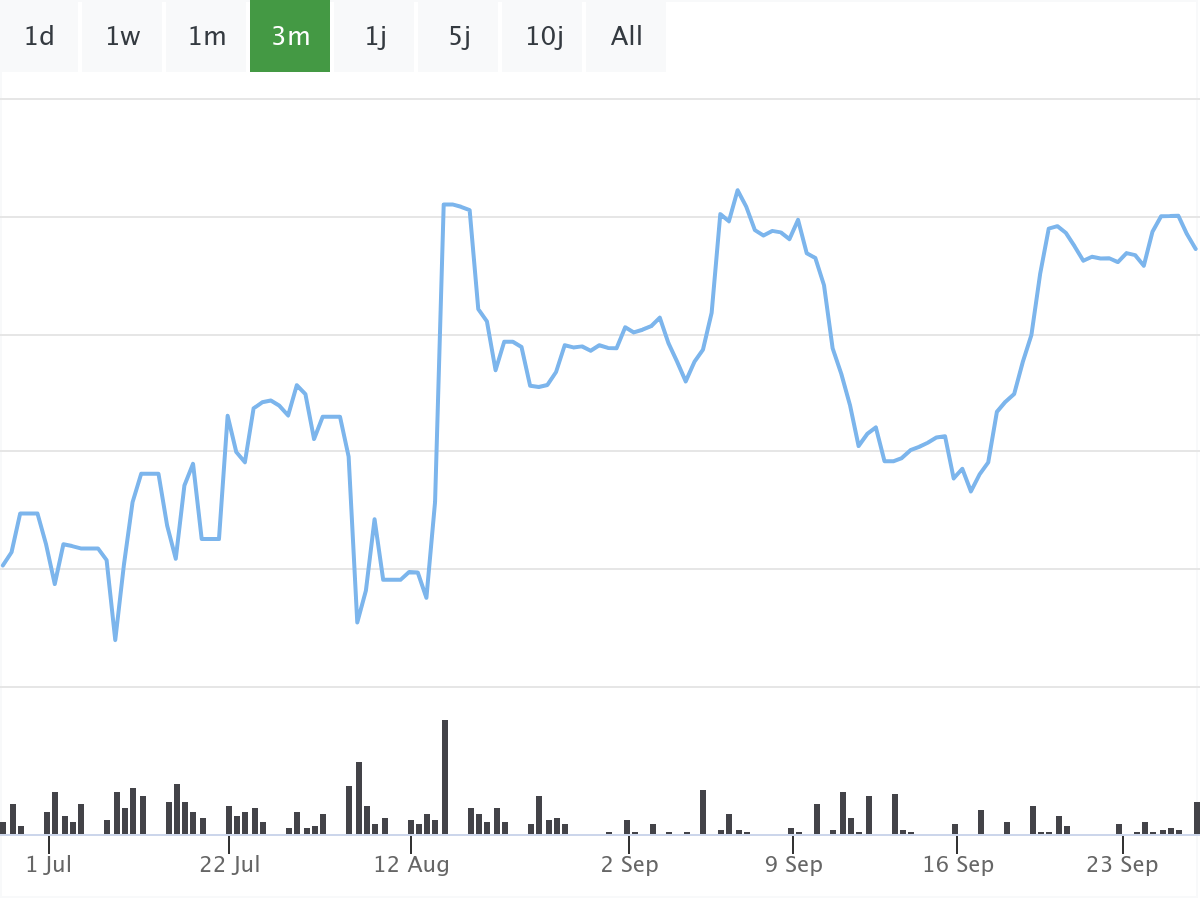Click the highest peak of the price line
The image size is (1200, 900).
pos(738,190)
